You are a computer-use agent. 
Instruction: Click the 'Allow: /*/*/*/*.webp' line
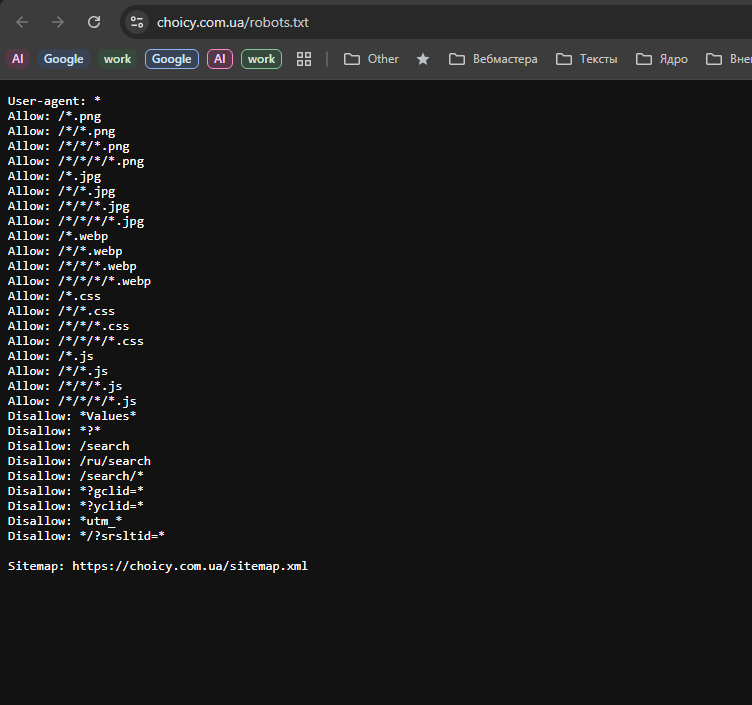79,281
